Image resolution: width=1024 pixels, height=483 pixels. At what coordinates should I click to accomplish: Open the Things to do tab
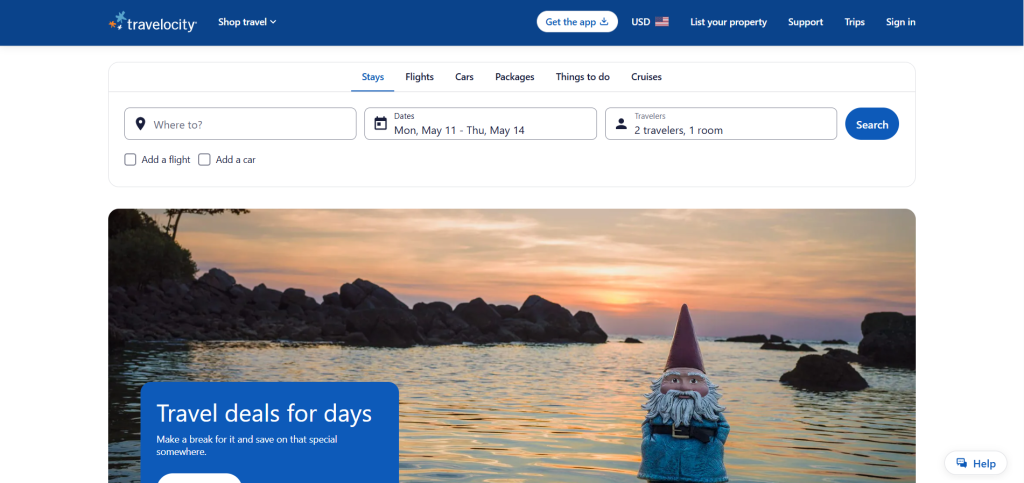pyautogui.click(x=583, y=77)
